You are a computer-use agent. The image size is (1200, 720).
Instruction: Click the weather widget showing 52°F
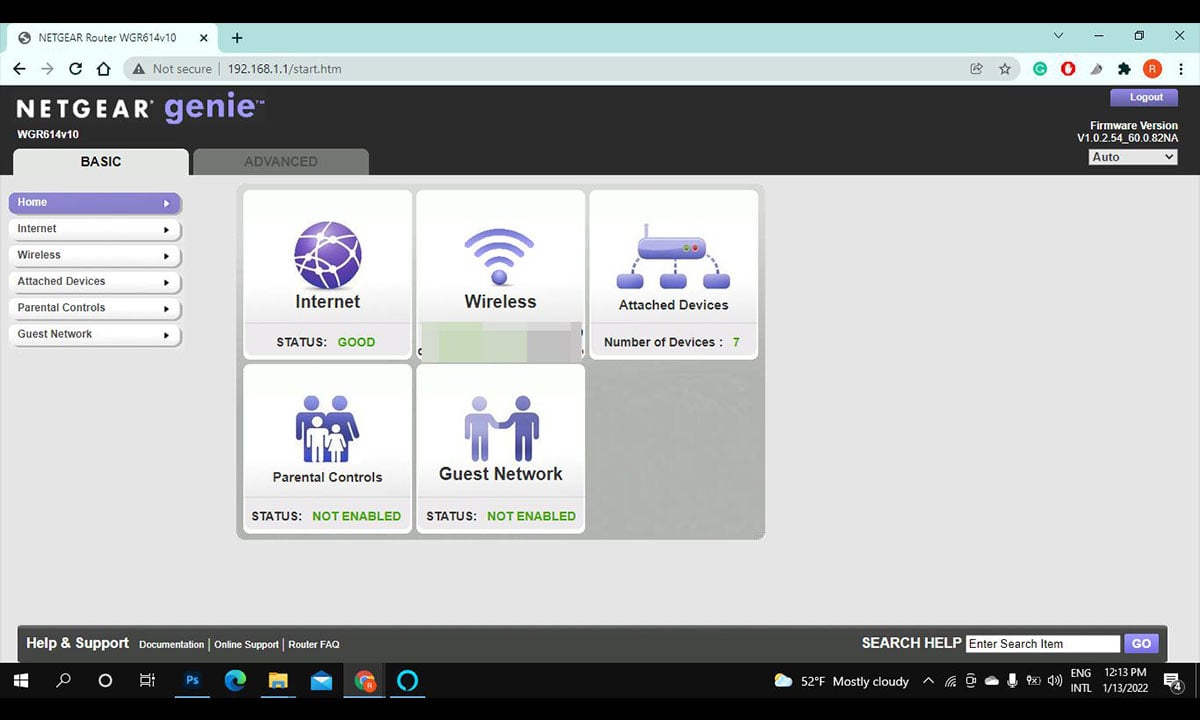[842, 681]
